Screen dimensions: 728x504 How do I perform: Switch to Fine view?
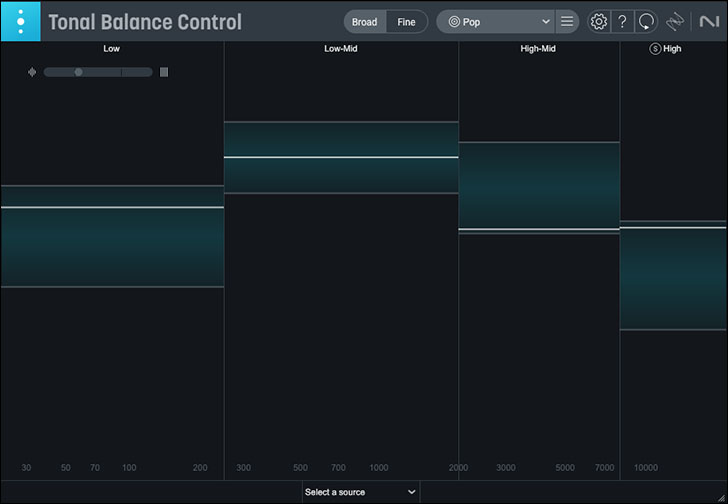tap(406, 22)
